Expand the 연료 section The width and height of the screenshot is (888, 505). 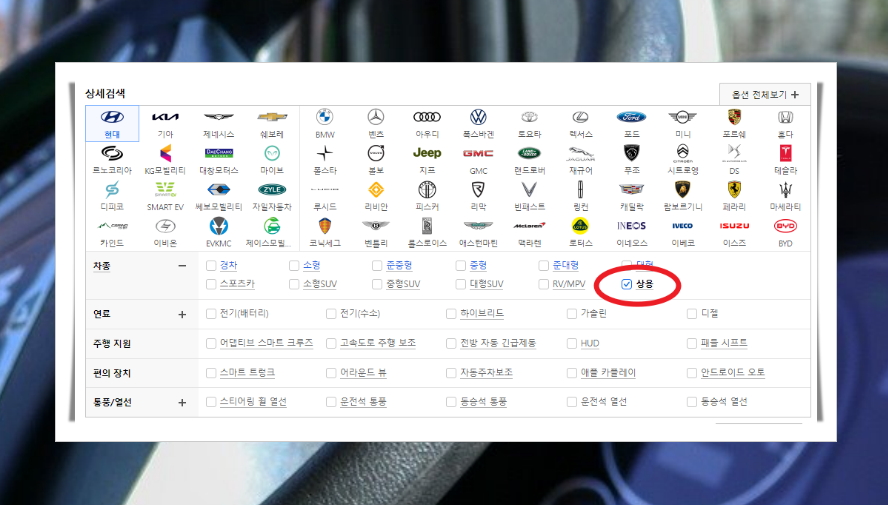182,314
